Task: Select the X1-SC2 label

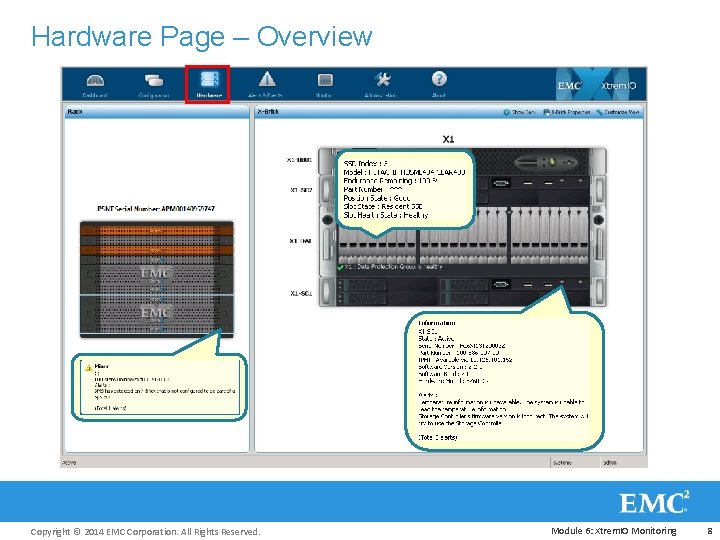Action: pos(301,190)
